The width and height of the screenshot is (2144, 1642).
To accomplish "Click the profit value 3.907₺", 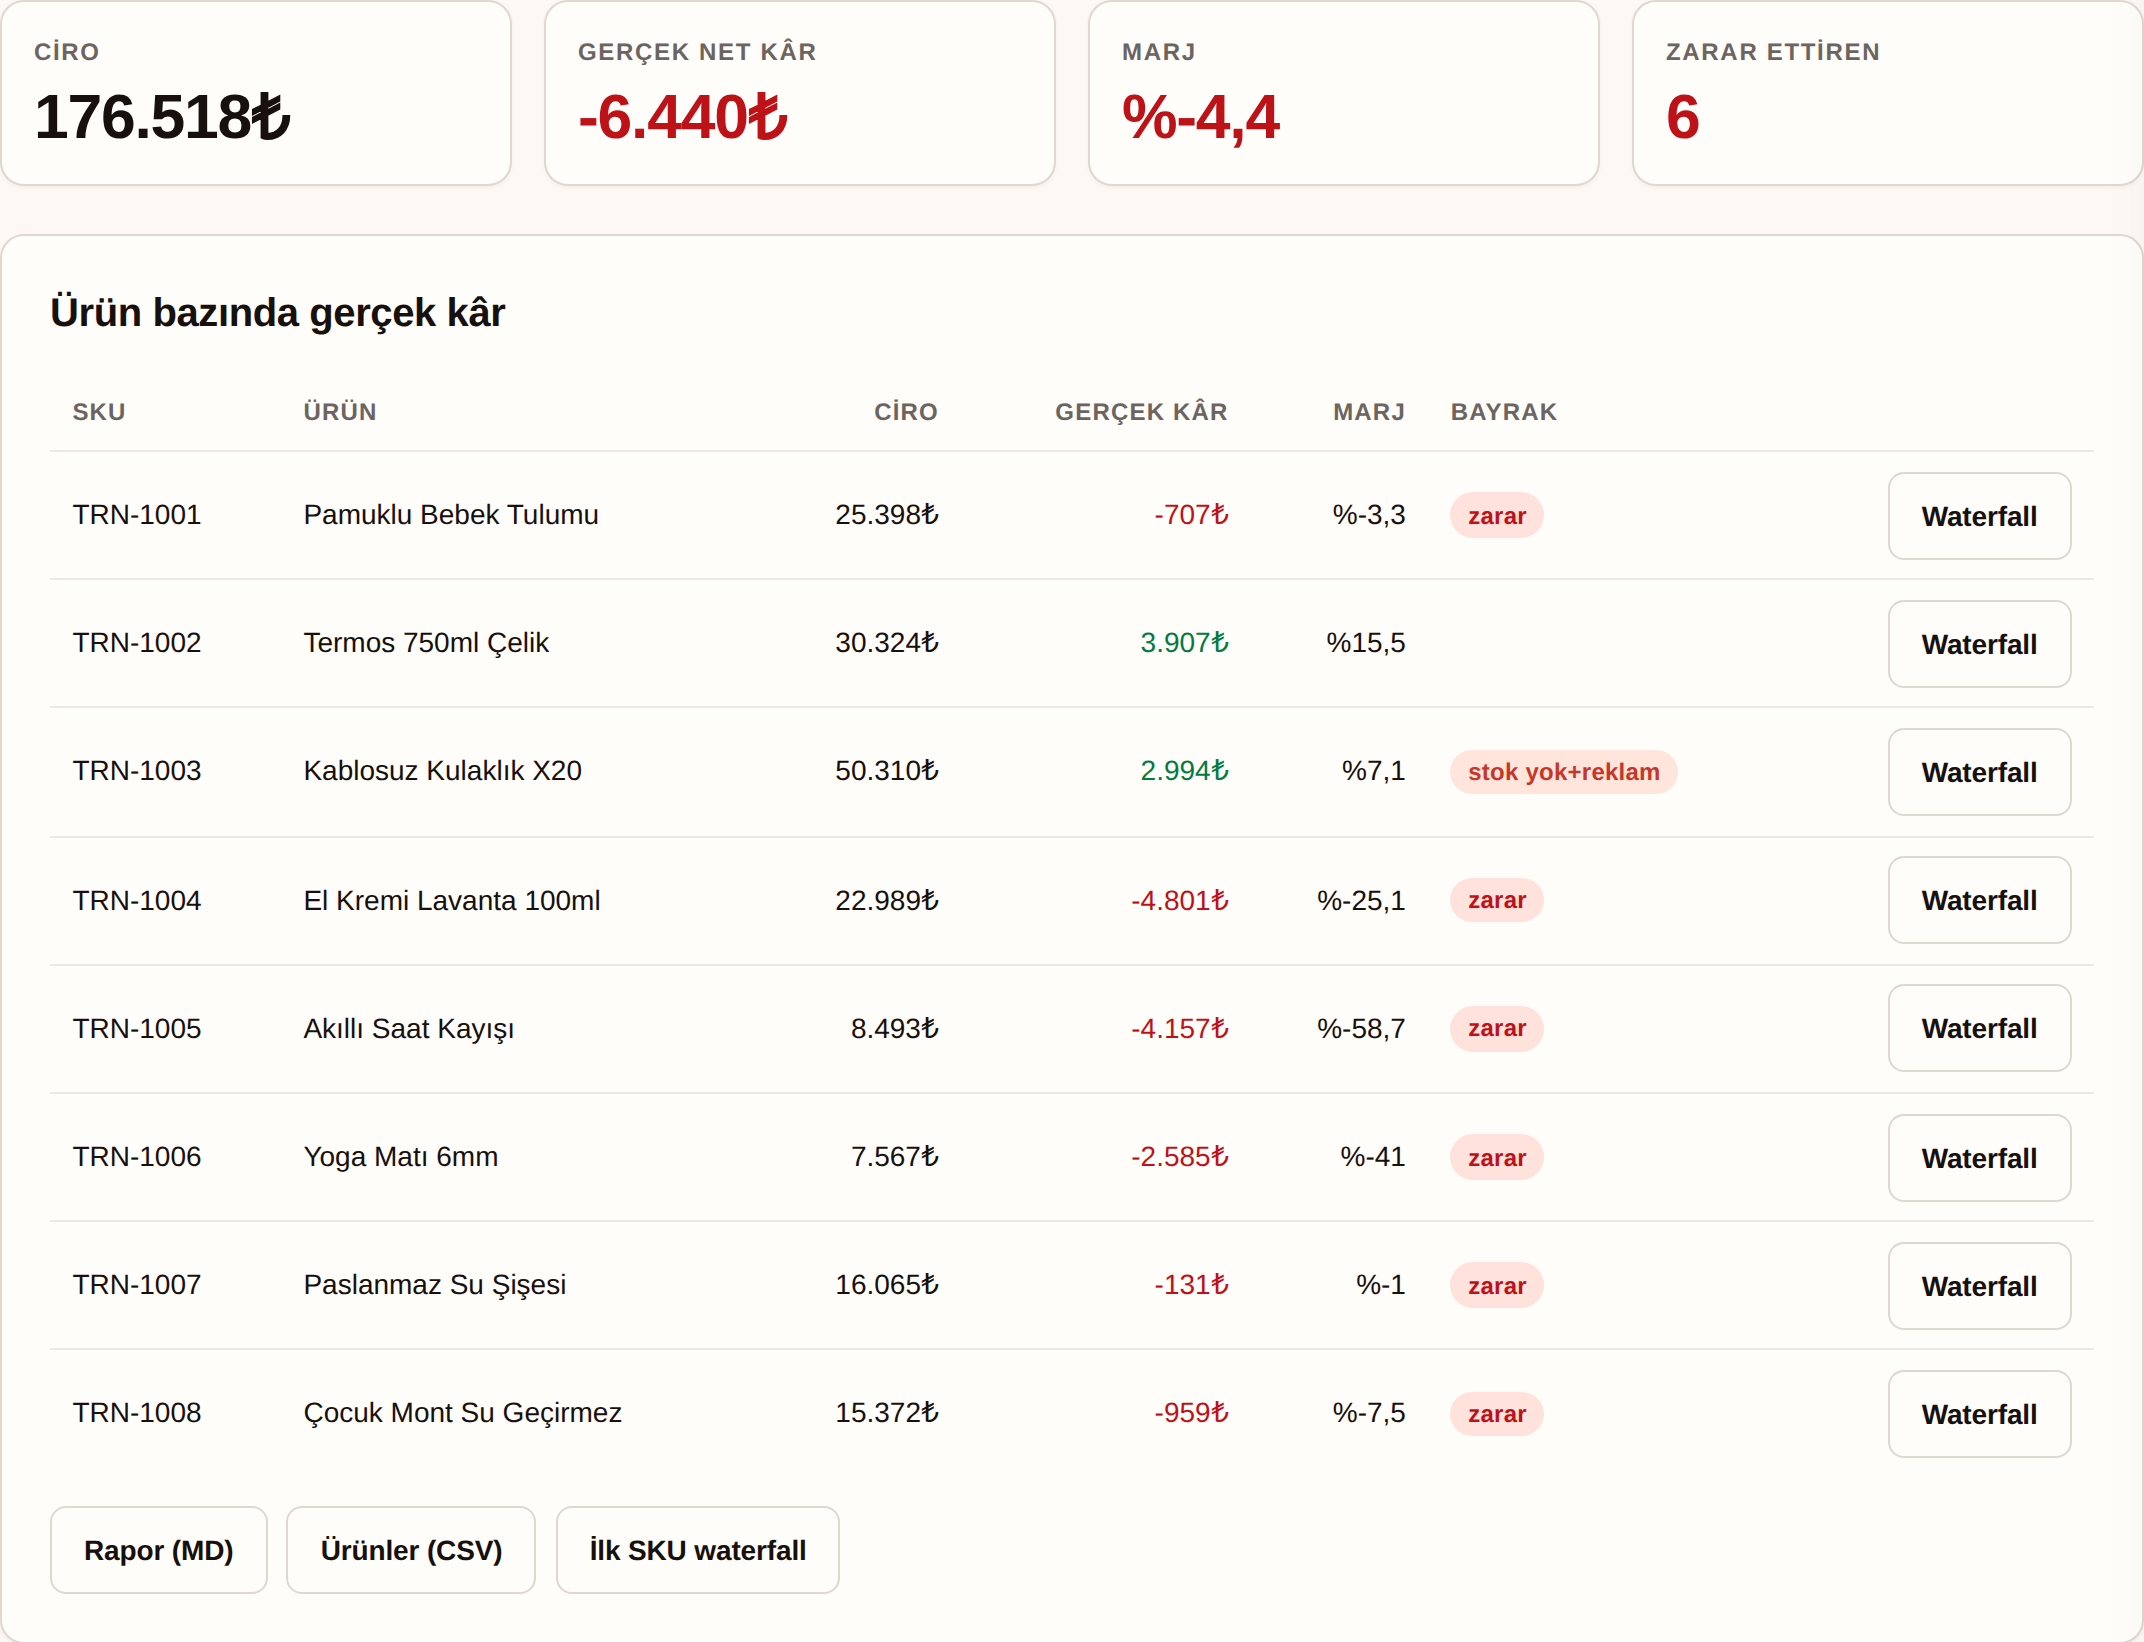I will pyautogui.click(x=1184, y=643).
